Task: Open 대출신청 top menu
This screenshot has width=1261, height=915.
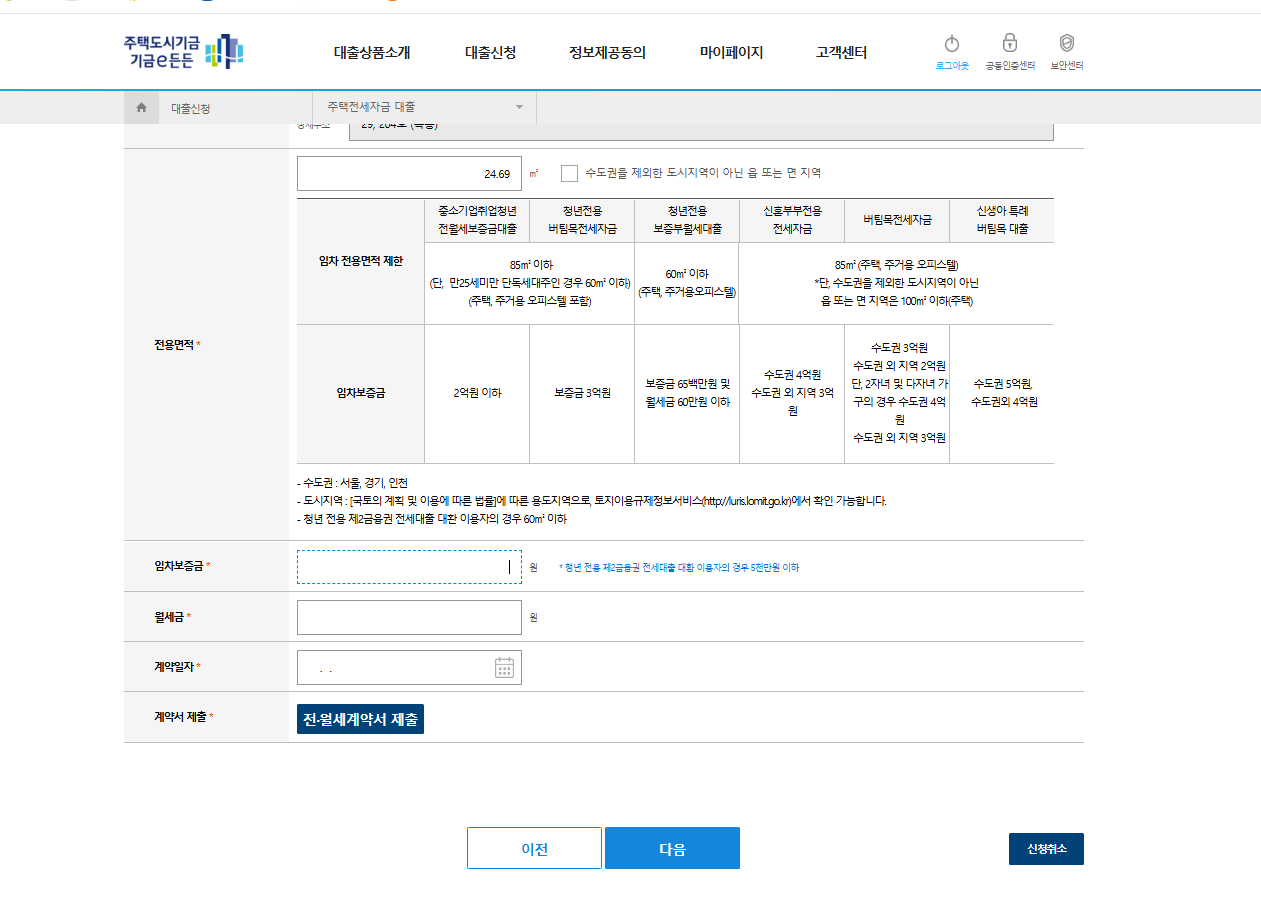Action: coord(490,53)
